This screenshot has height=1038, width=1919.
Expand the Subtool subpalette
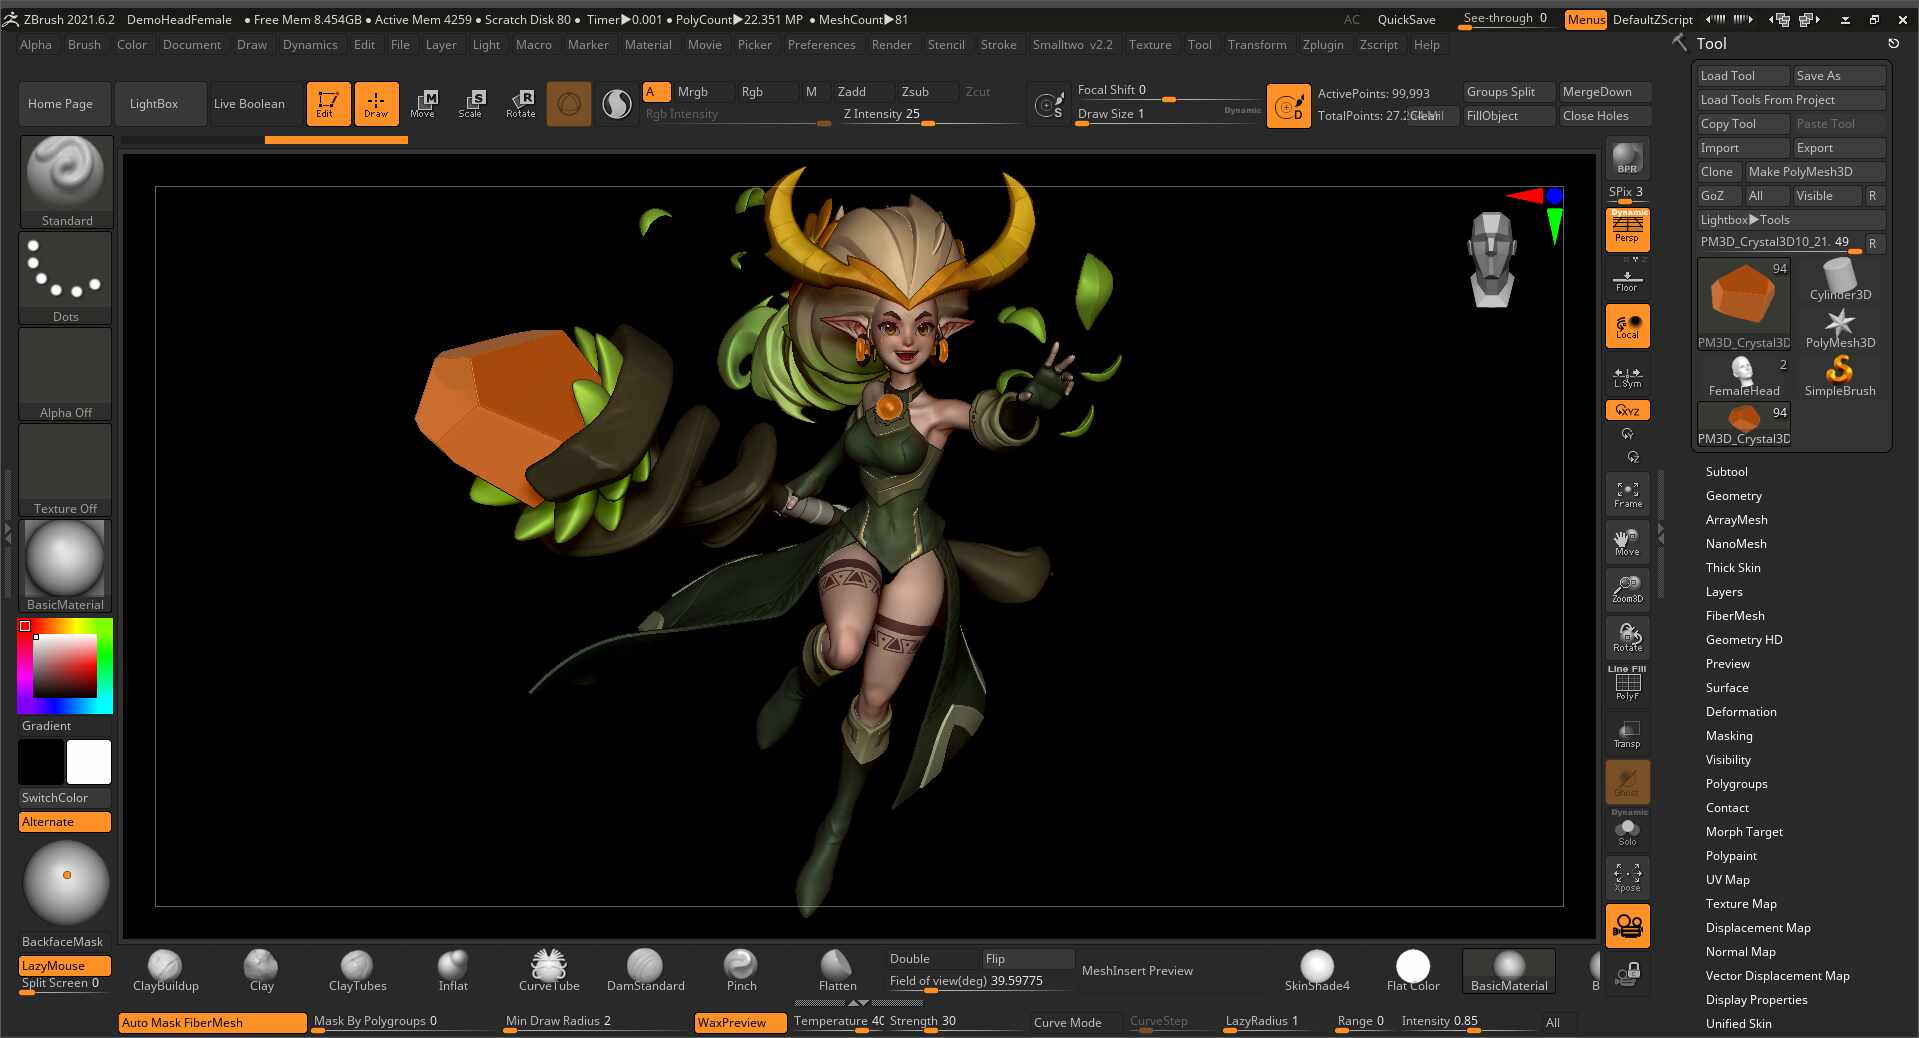pos(1725,471)
